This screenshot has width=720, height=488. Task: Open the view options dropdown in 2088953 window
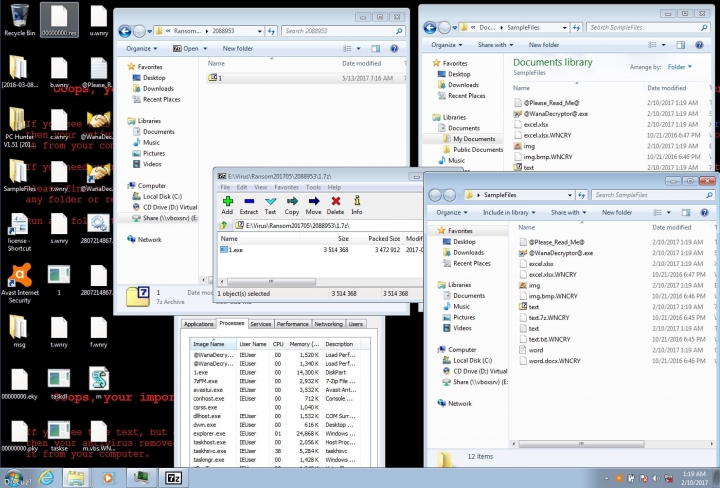[x=359, y=49]
